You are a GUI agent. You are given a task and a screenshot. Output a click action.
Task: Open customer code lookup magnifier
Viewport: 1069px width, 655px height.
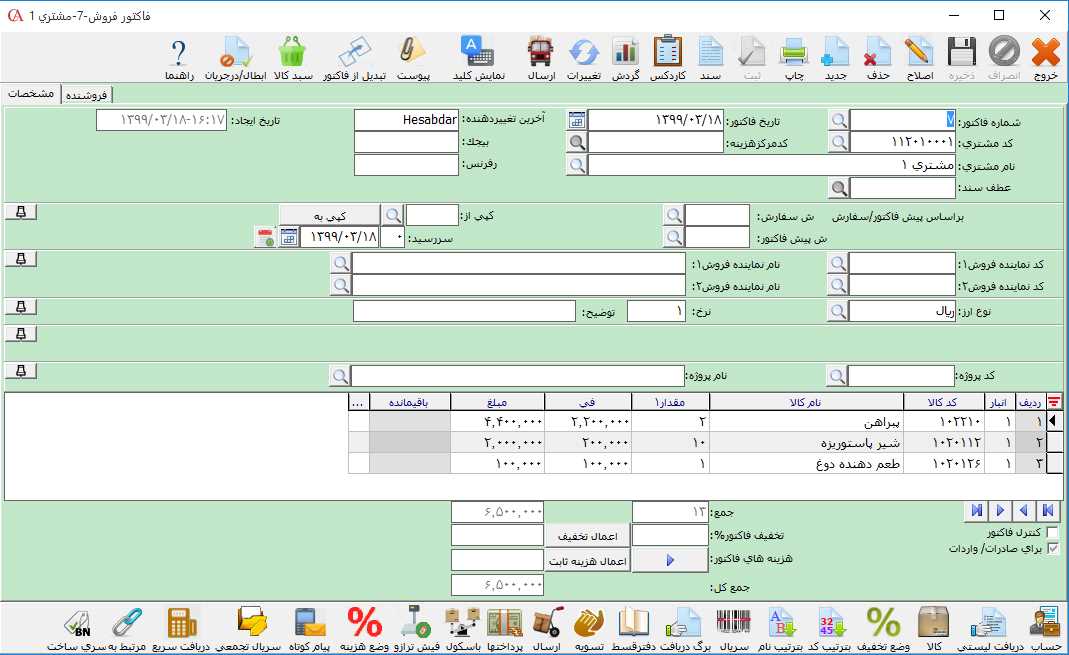click(838, 143)
